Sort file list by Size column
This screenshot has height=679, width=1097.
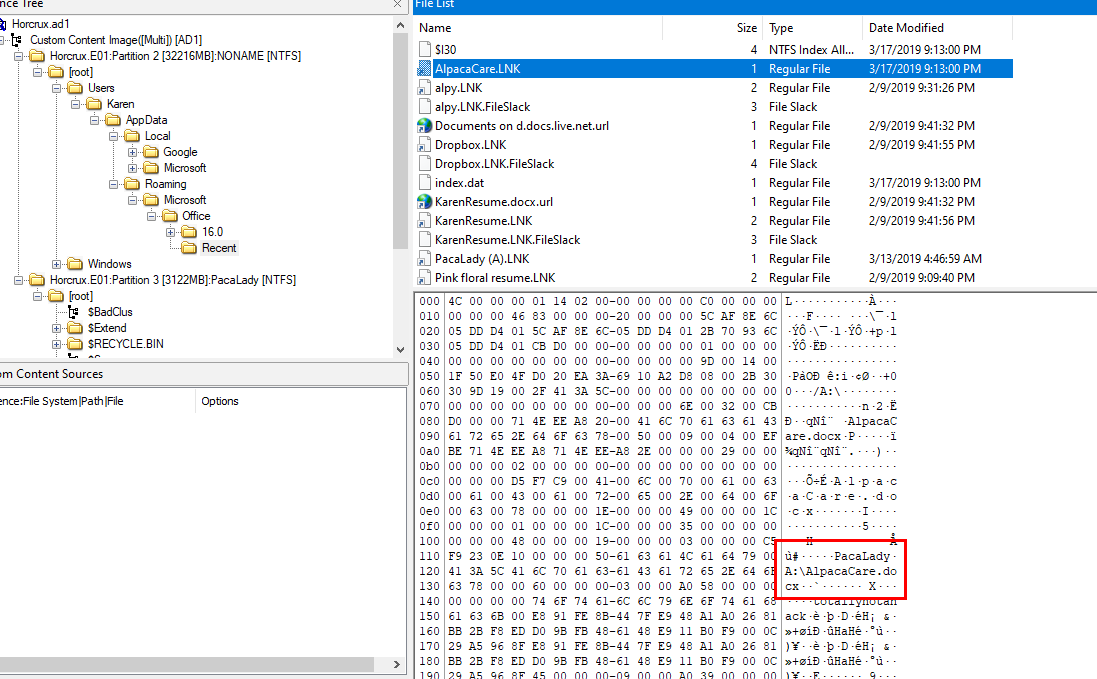[712, 28]
